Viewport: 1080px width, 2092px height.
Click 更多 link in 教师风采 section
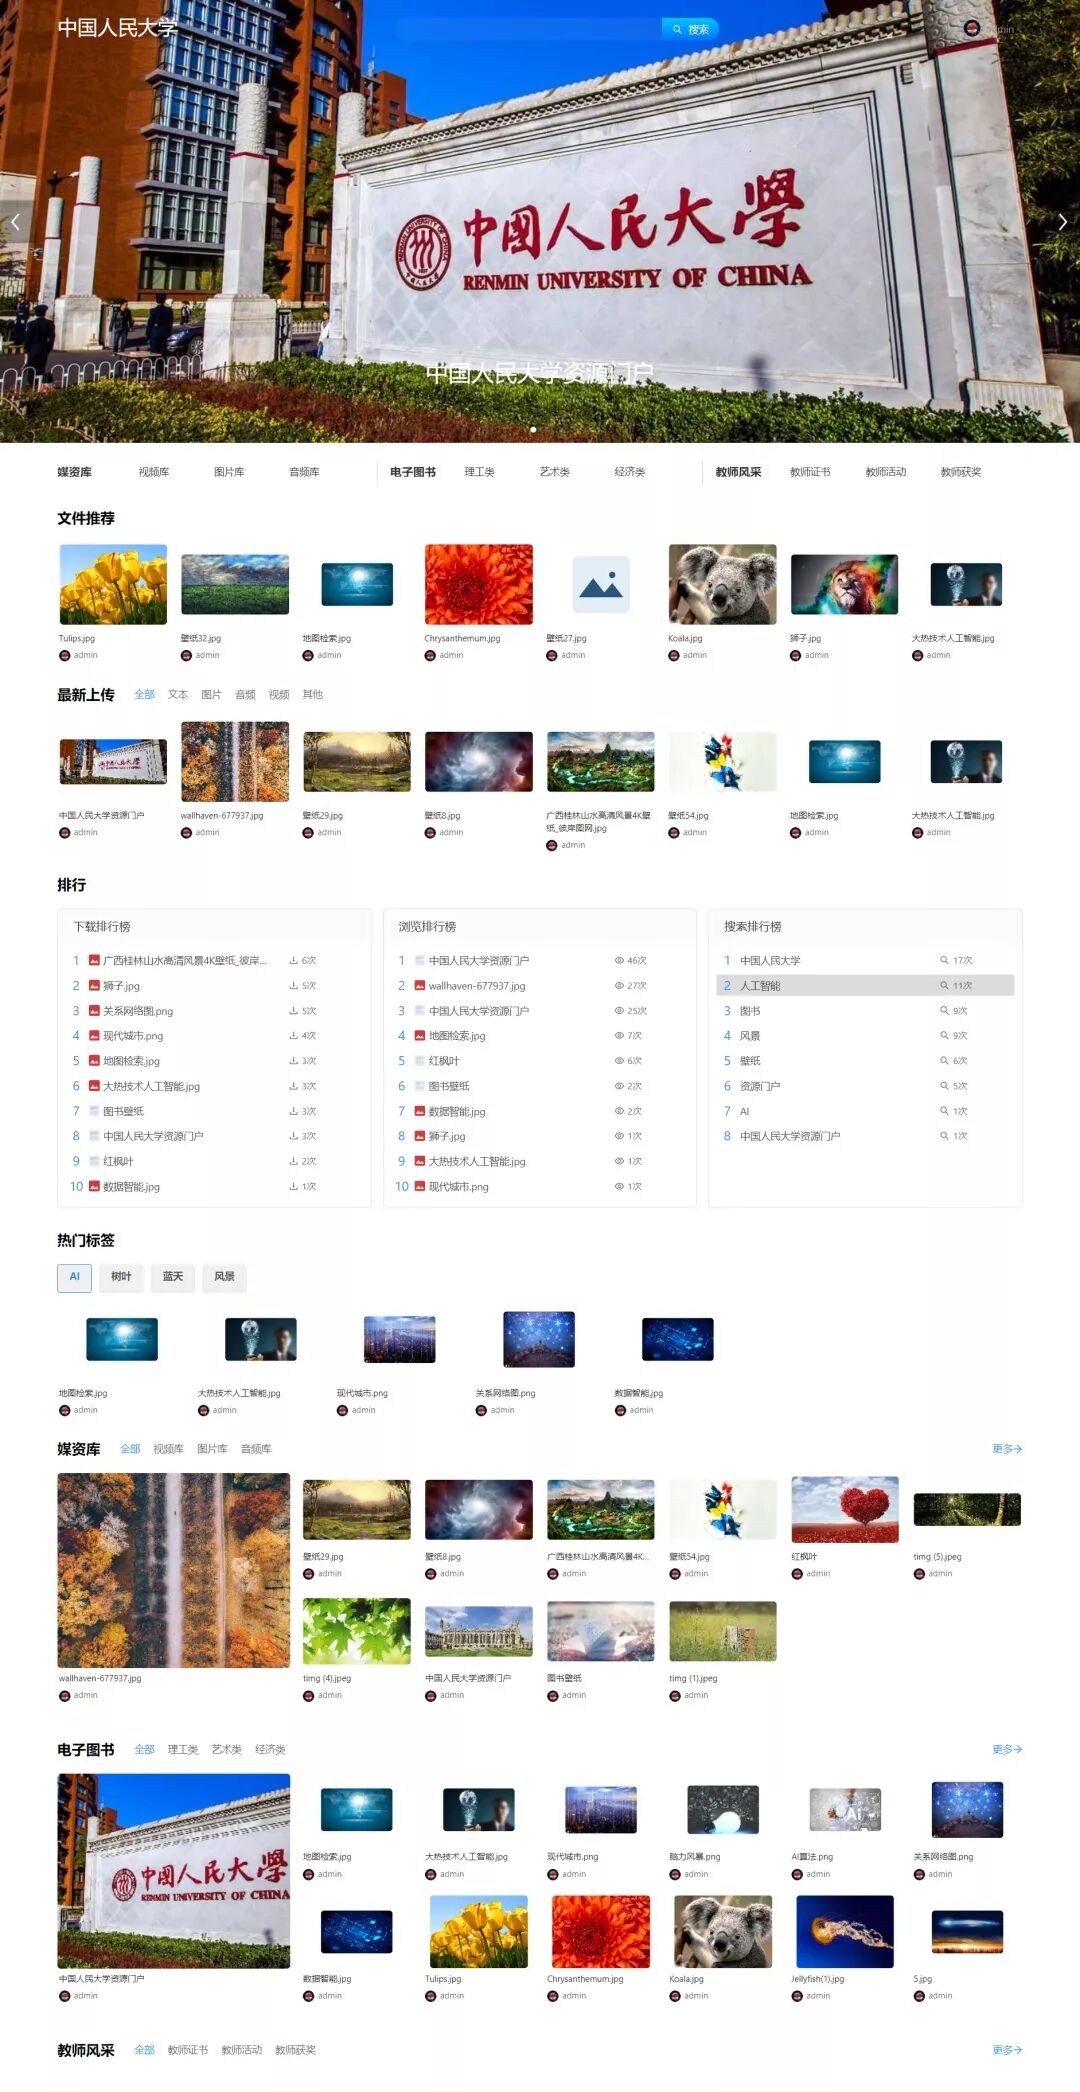[1007, 2050]
